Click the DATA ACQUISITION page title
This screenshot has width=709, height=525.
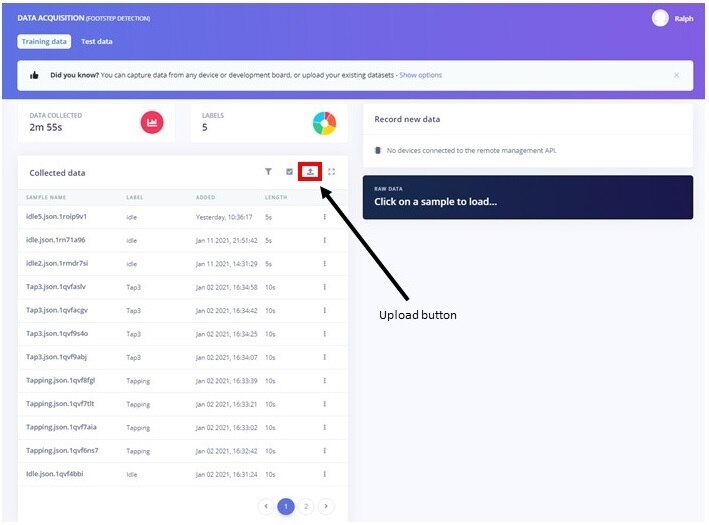coord(51,18)
